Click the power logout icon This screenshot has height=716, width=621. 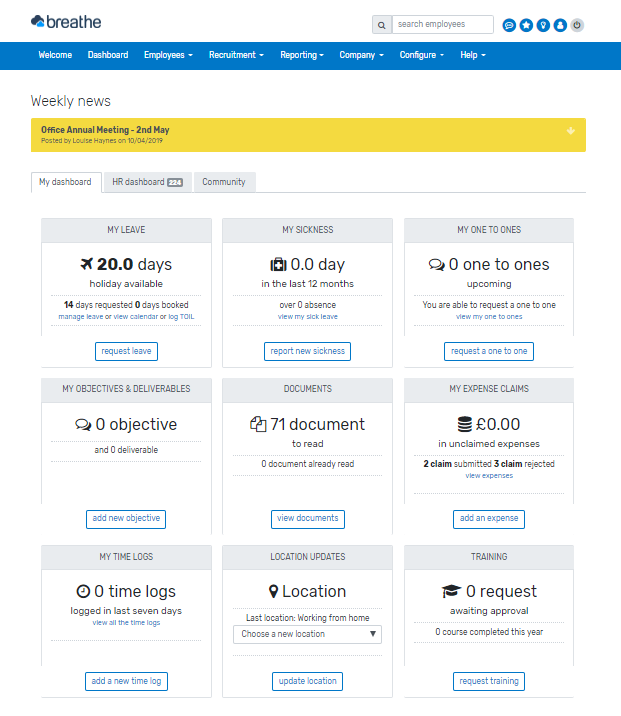point(577,25)
